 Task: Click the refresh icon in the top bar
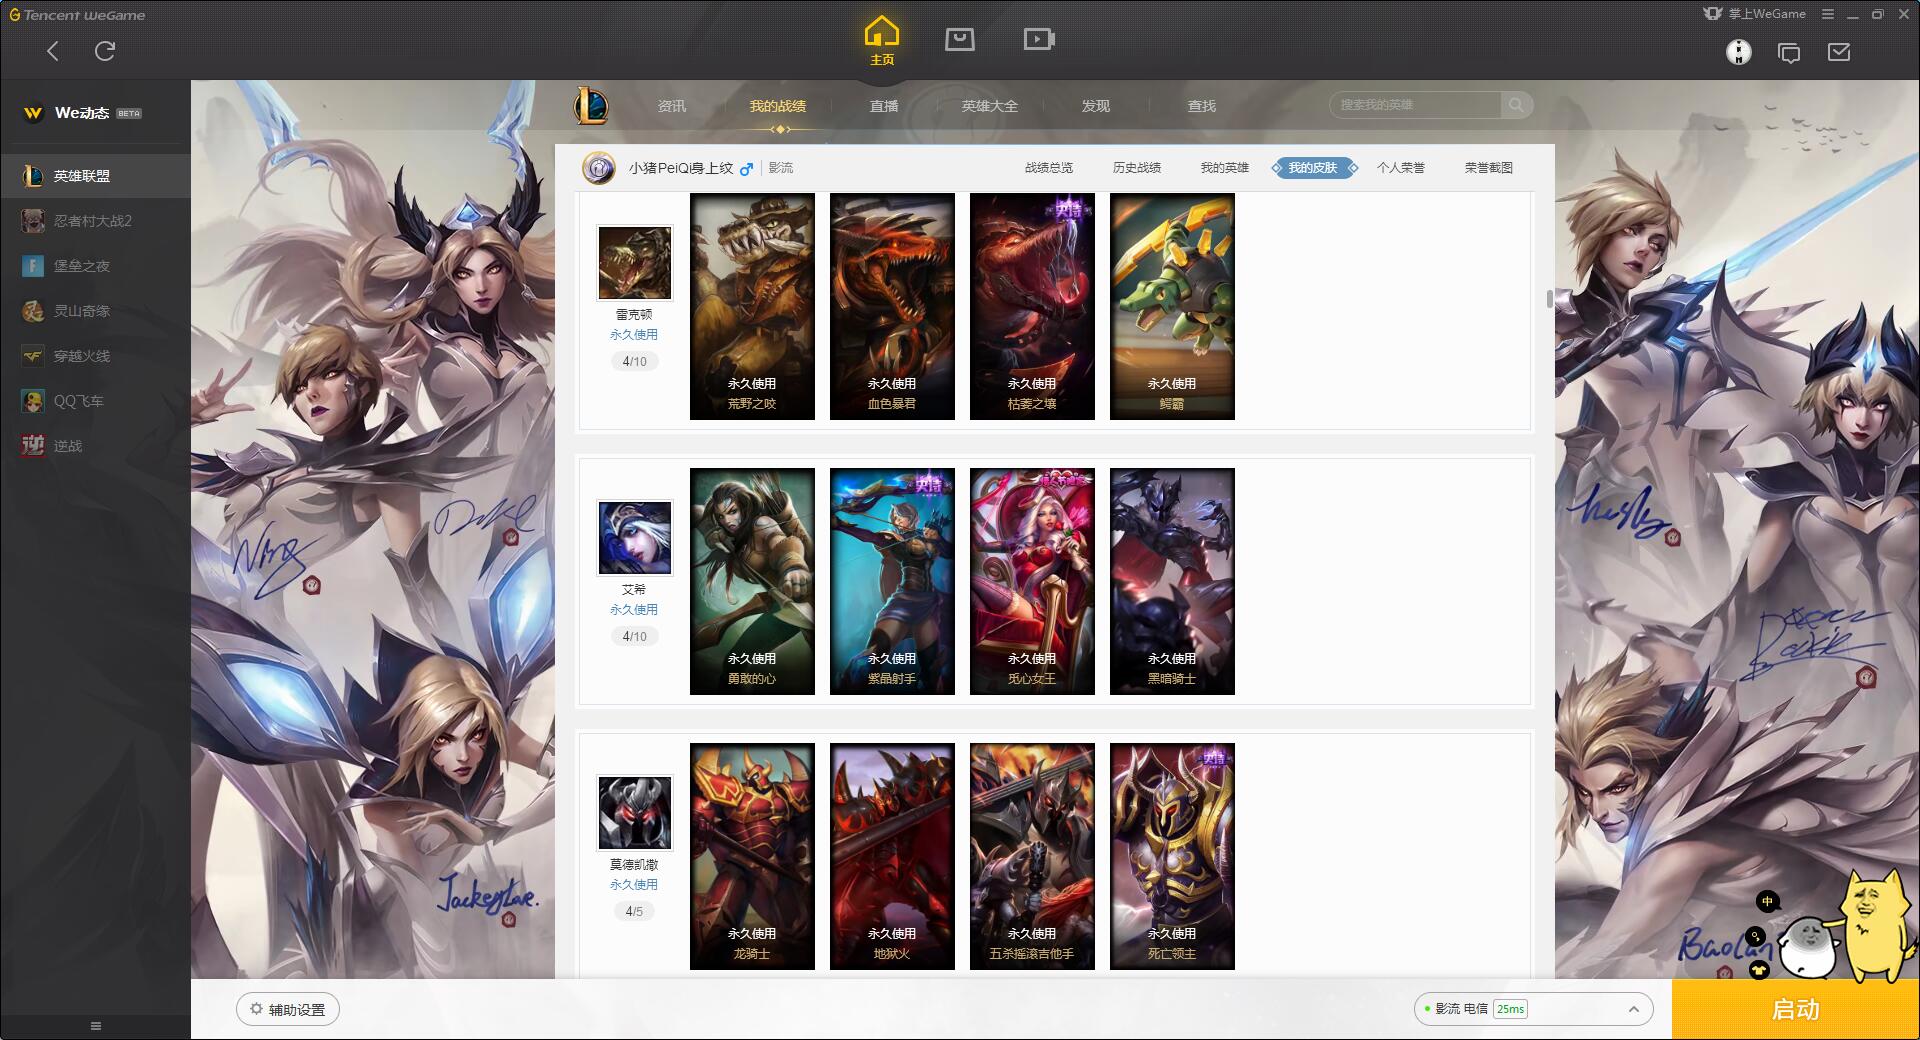[x=105, y=51]
